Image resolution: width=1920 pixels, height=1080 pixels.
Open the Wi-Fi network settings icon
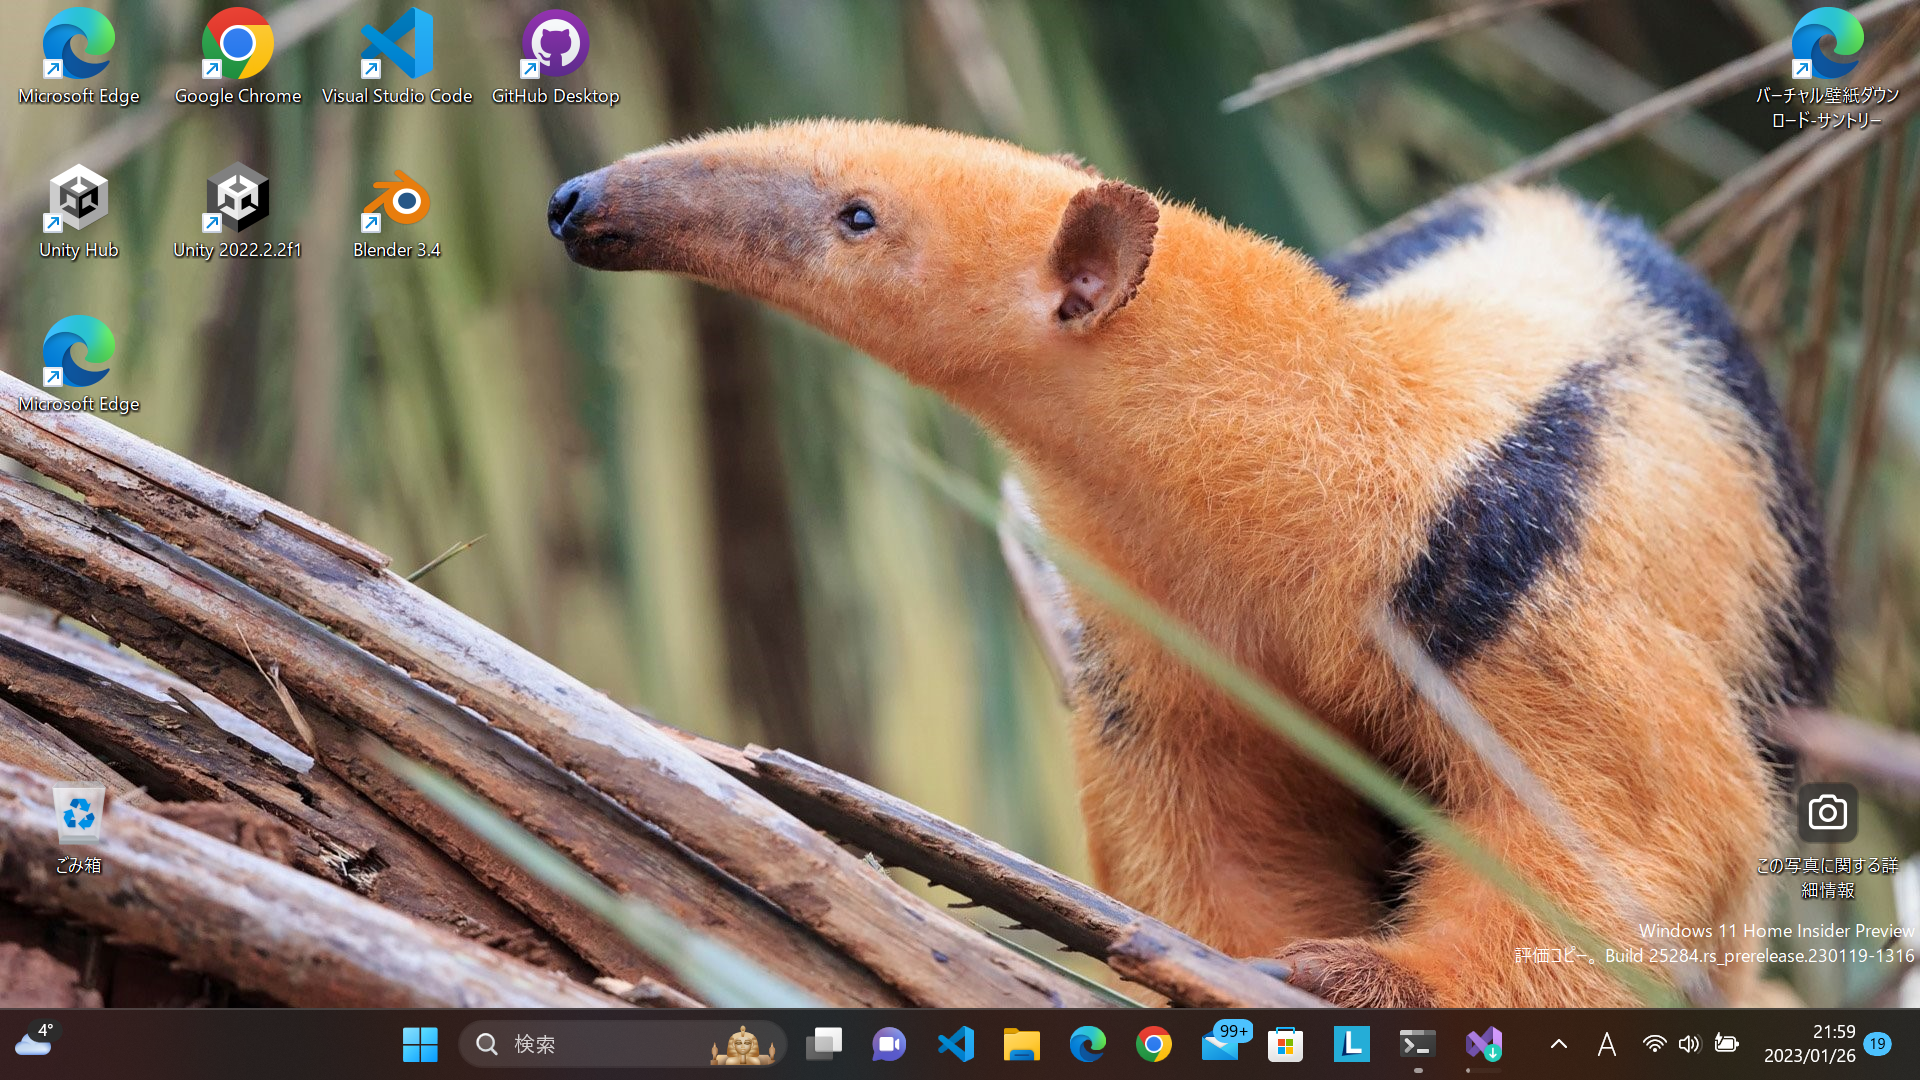pos(1654,1044)
